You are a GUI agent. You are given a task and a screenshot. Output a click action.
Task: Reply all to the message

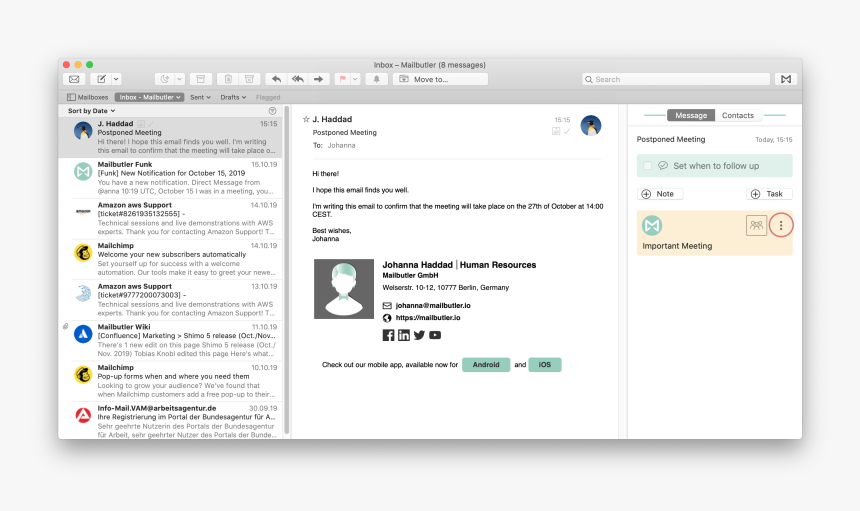298,79
